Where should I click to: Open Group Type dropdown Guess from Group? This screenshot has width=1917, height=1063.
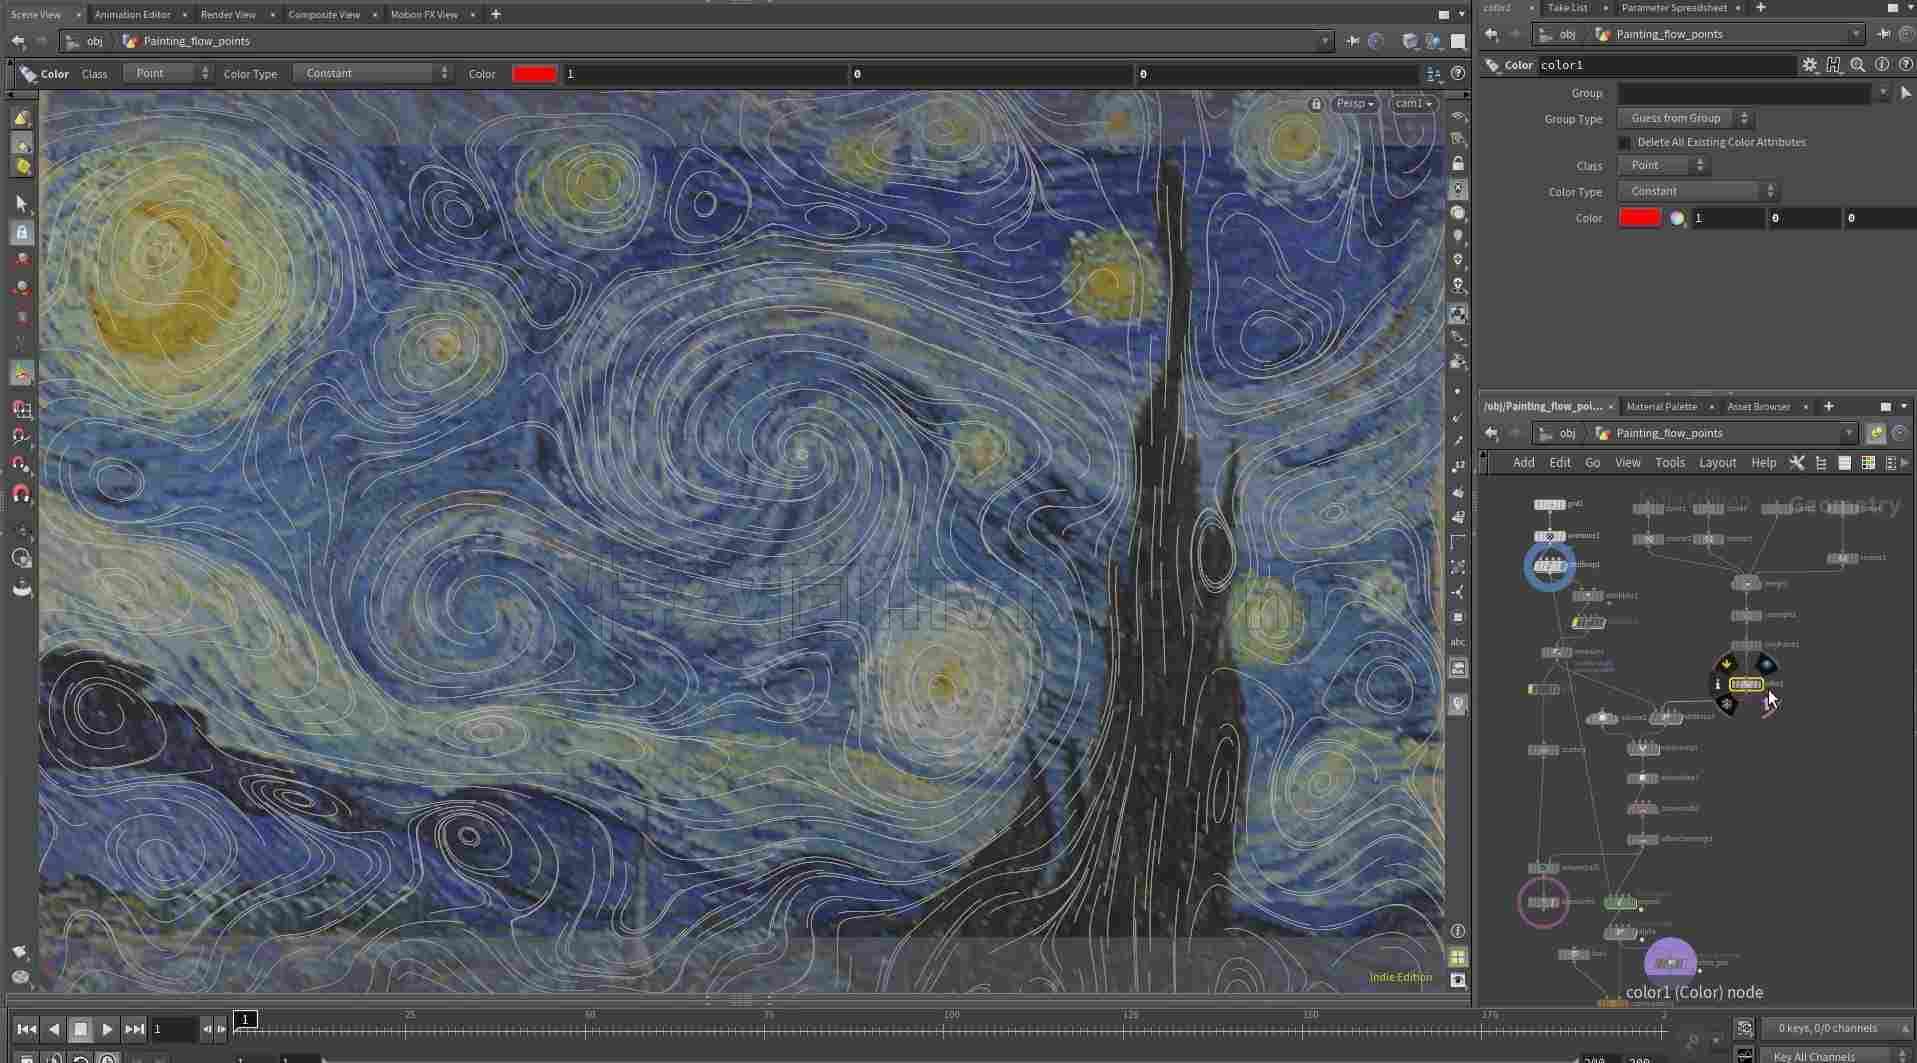pos(1684,118)
